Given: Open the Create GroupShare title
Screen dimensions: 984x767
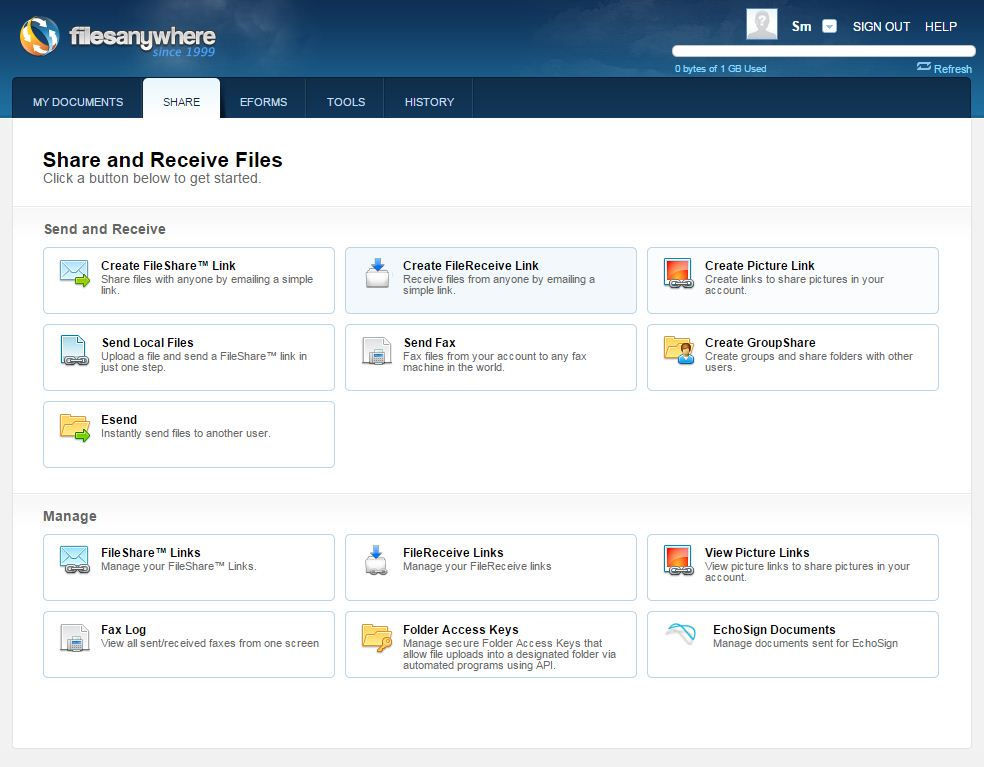Looking at the screenshot, I should click(x=760, y=343).
